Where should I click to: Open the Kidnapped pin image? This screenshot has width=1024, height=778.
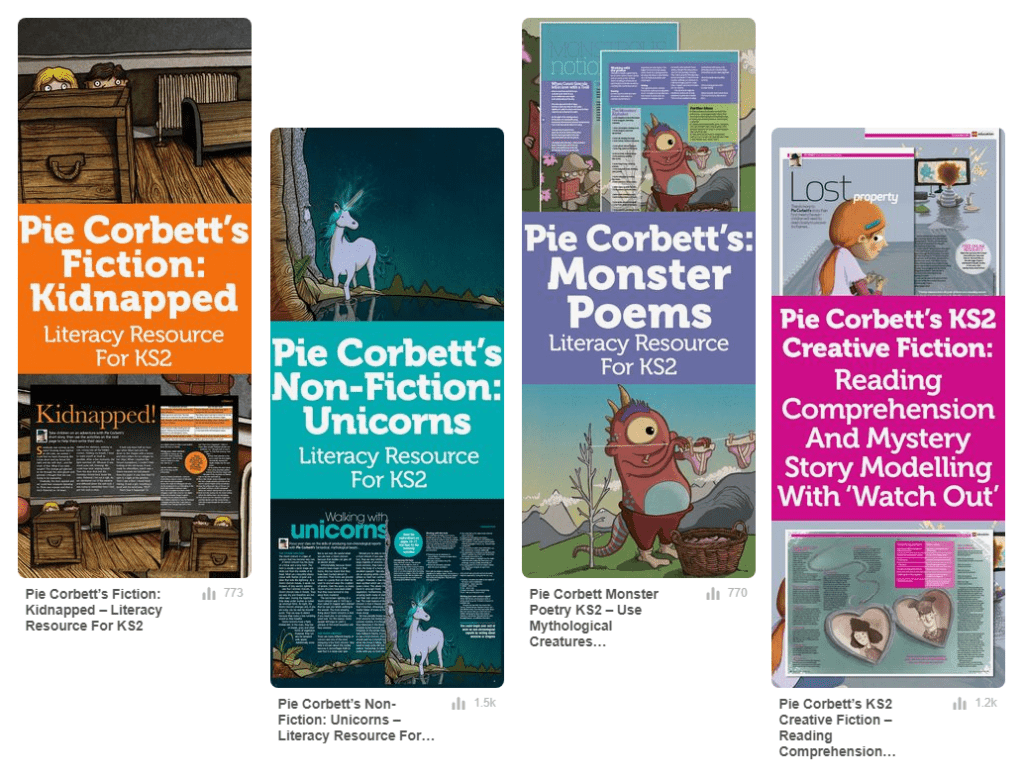click(x=135, y=298)
